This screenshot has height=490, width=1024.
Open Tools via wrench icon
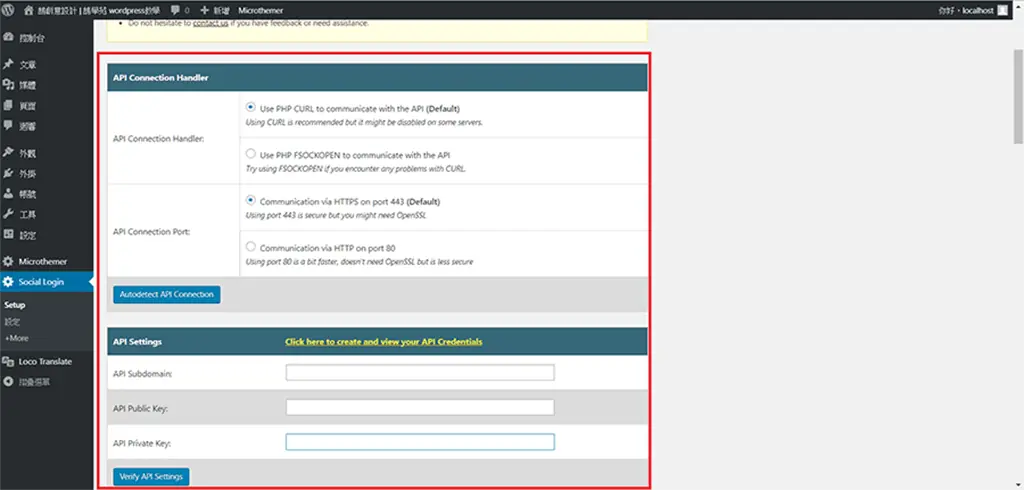pos(8,214)
